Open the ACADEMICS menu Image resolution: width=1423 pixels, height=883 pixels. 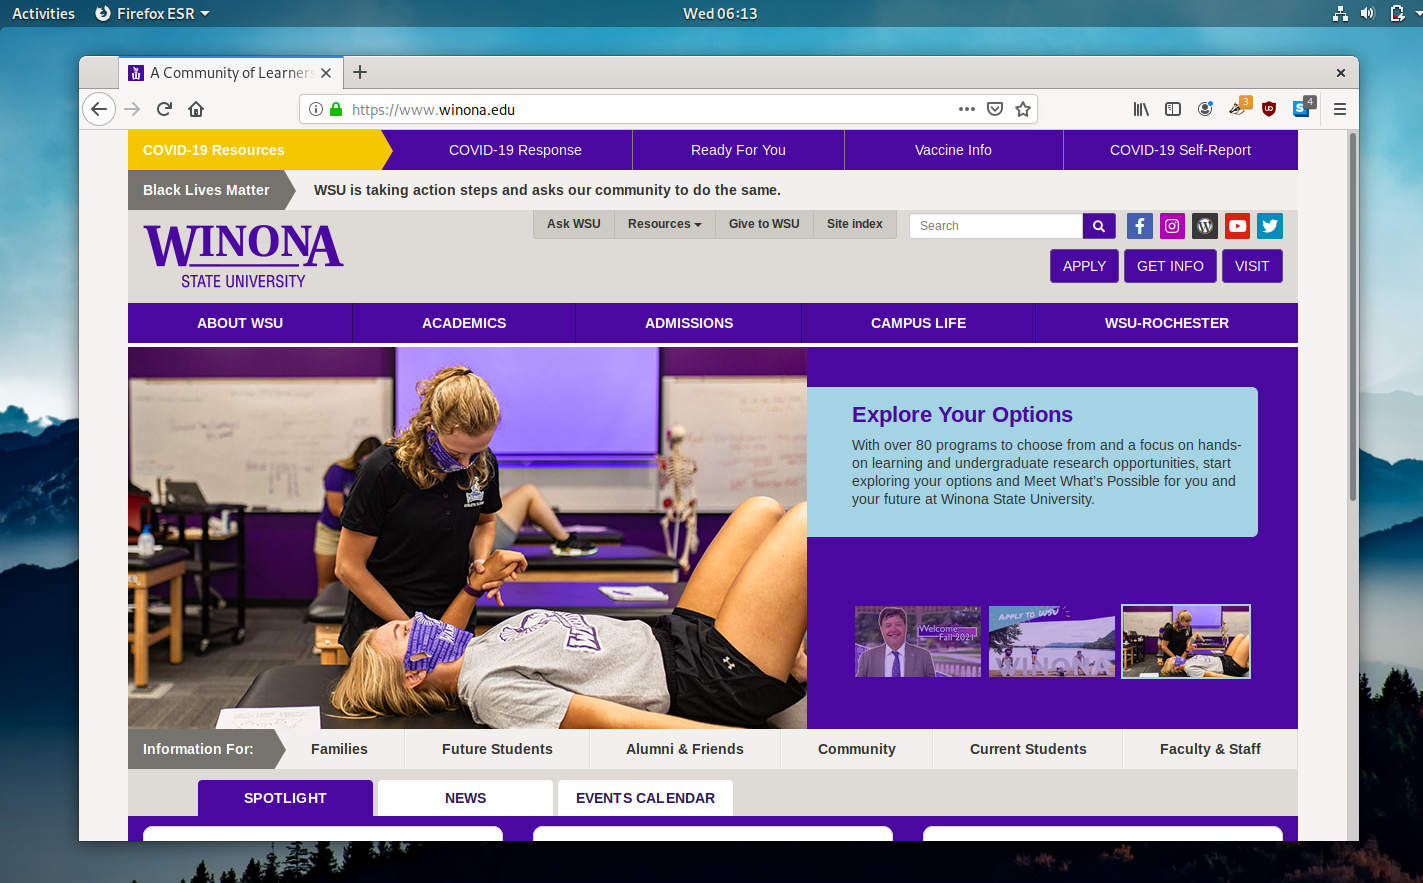tap(464, 323)
